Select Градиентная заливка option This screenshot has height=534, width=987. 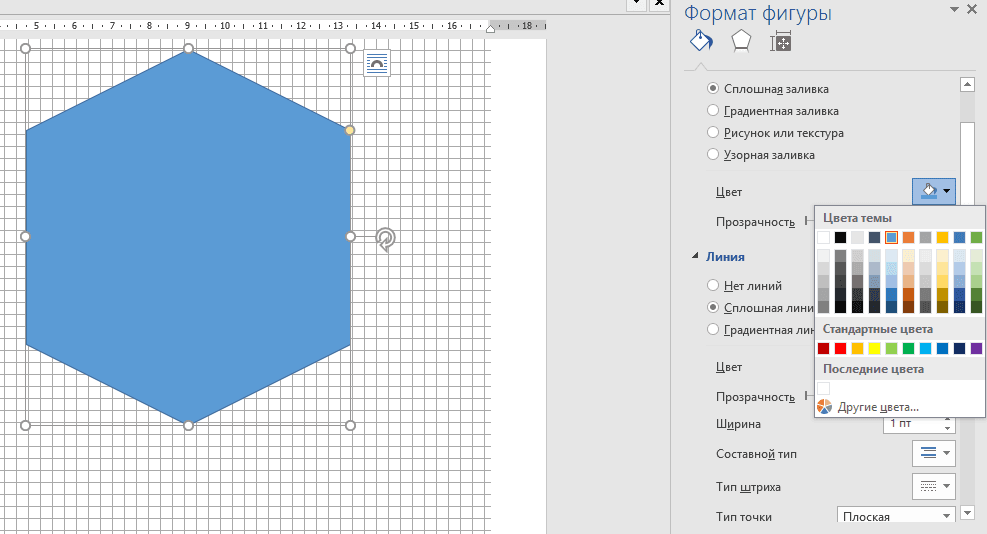click(713, 111)
